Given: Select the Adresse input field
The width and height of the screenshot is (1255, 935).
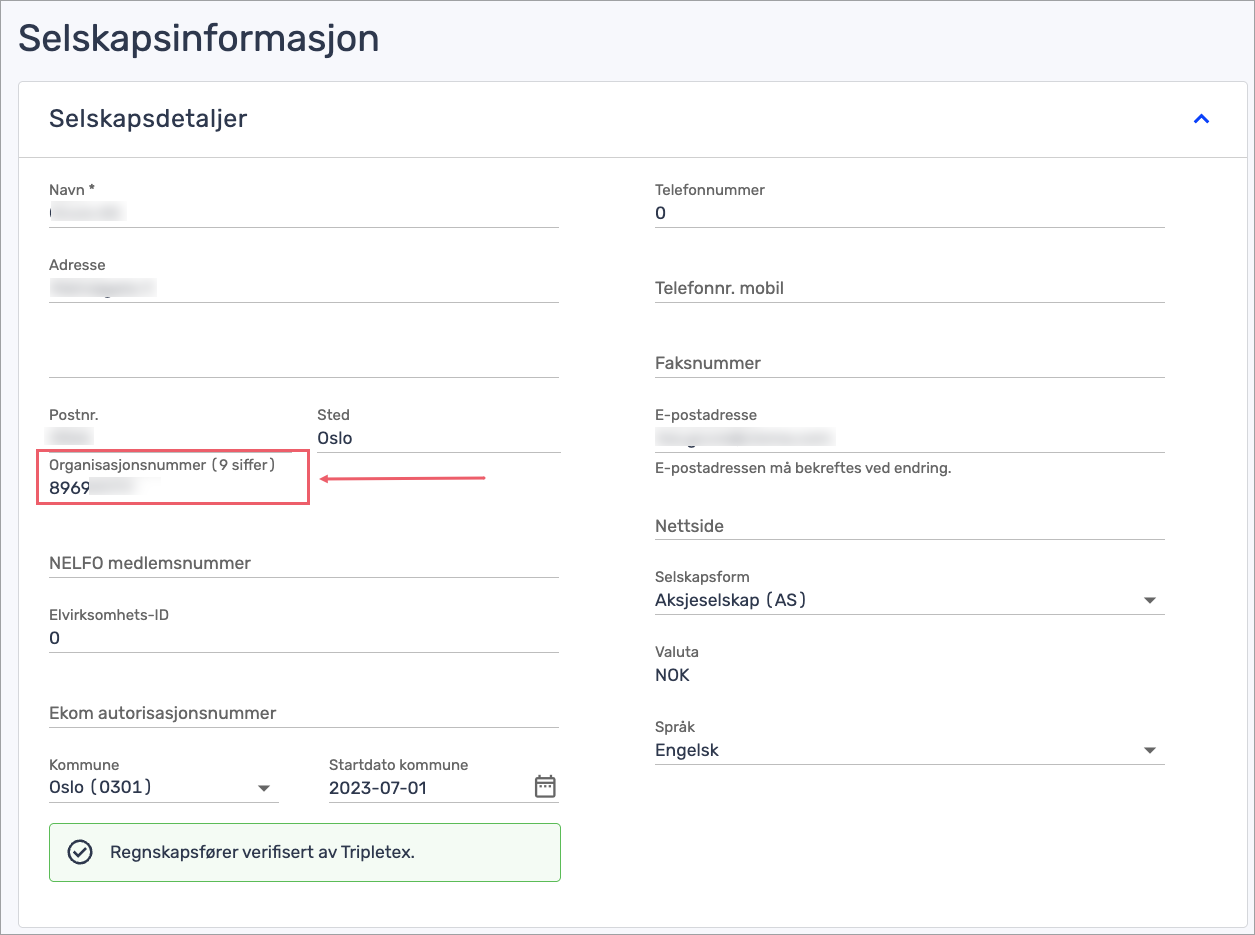Looking at the screenshot, I should [x=303, y=288].
